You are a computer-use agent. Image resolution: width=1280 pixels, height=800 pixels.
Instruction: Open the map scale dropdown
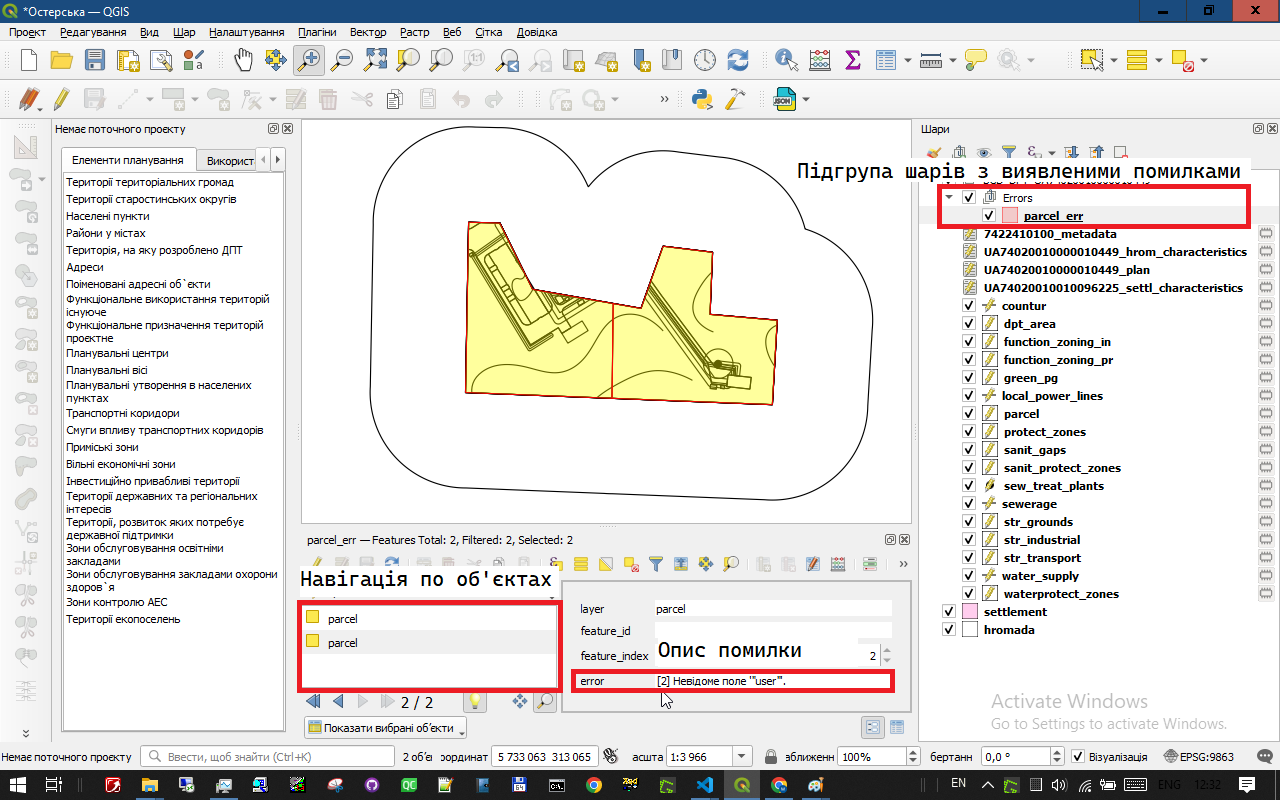click(x=742, y=757)
